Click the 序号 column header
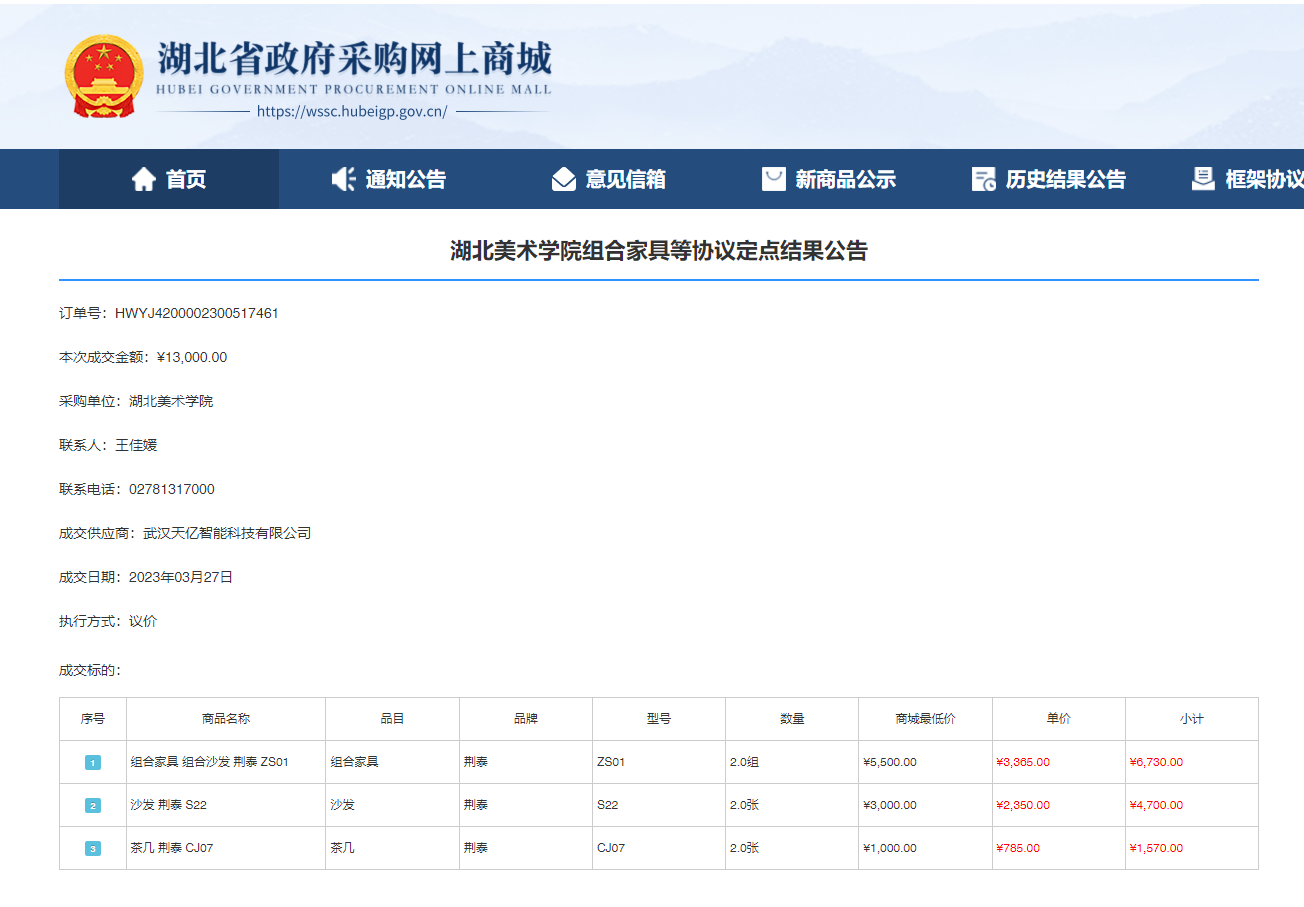This screenshot has height=907, width=1304. [x=93, y=719]
